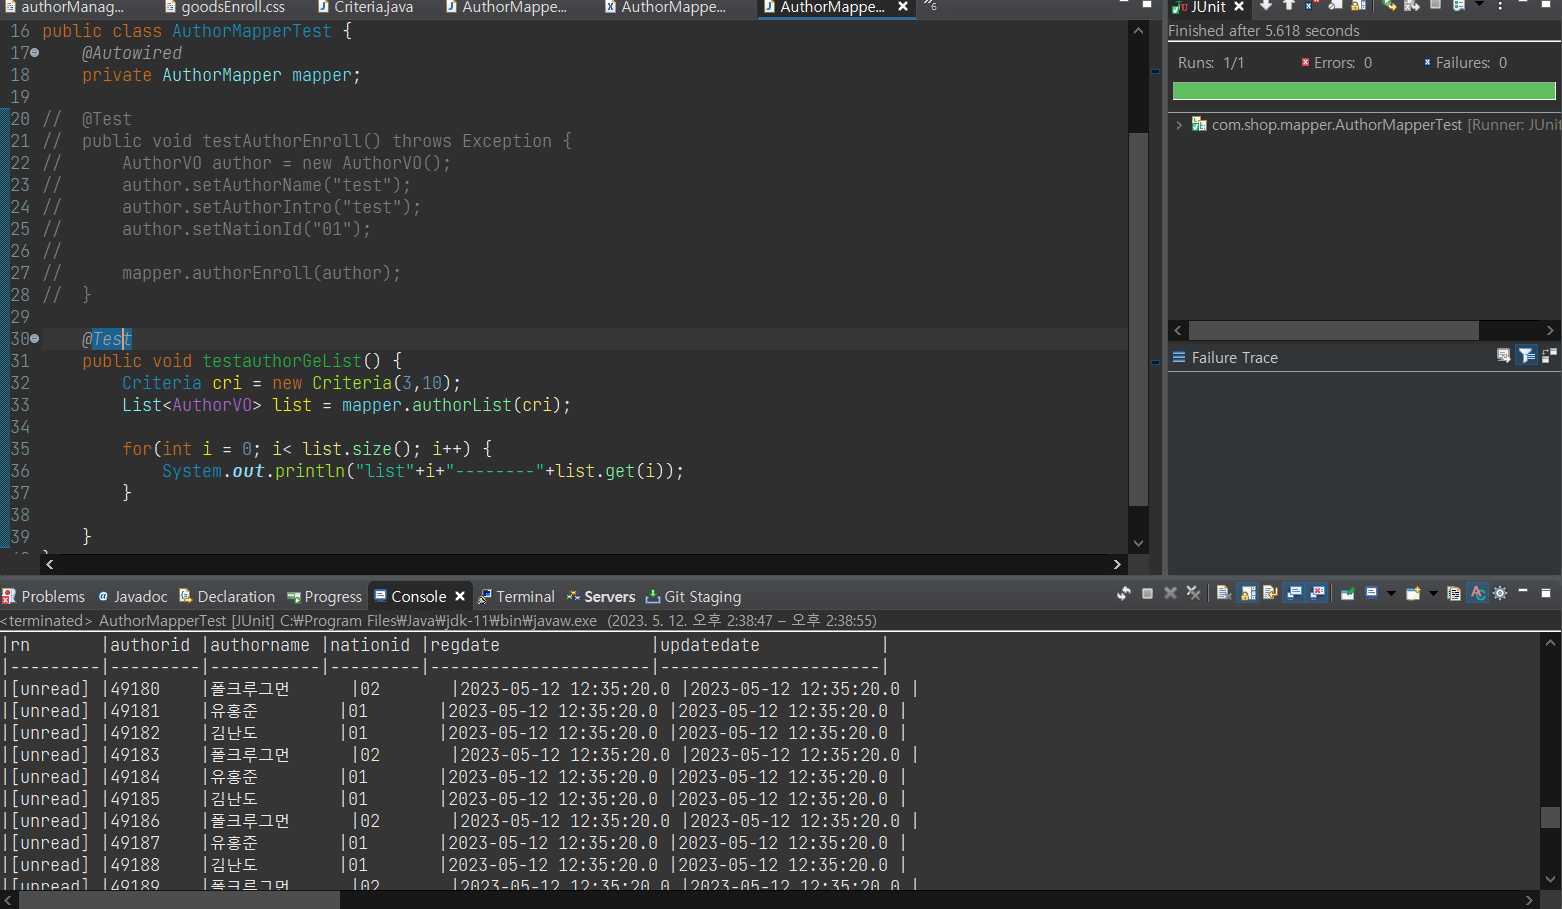1562x909 pixels.
Task: Go to previous failed test in JUnit
Action: 1289,6
